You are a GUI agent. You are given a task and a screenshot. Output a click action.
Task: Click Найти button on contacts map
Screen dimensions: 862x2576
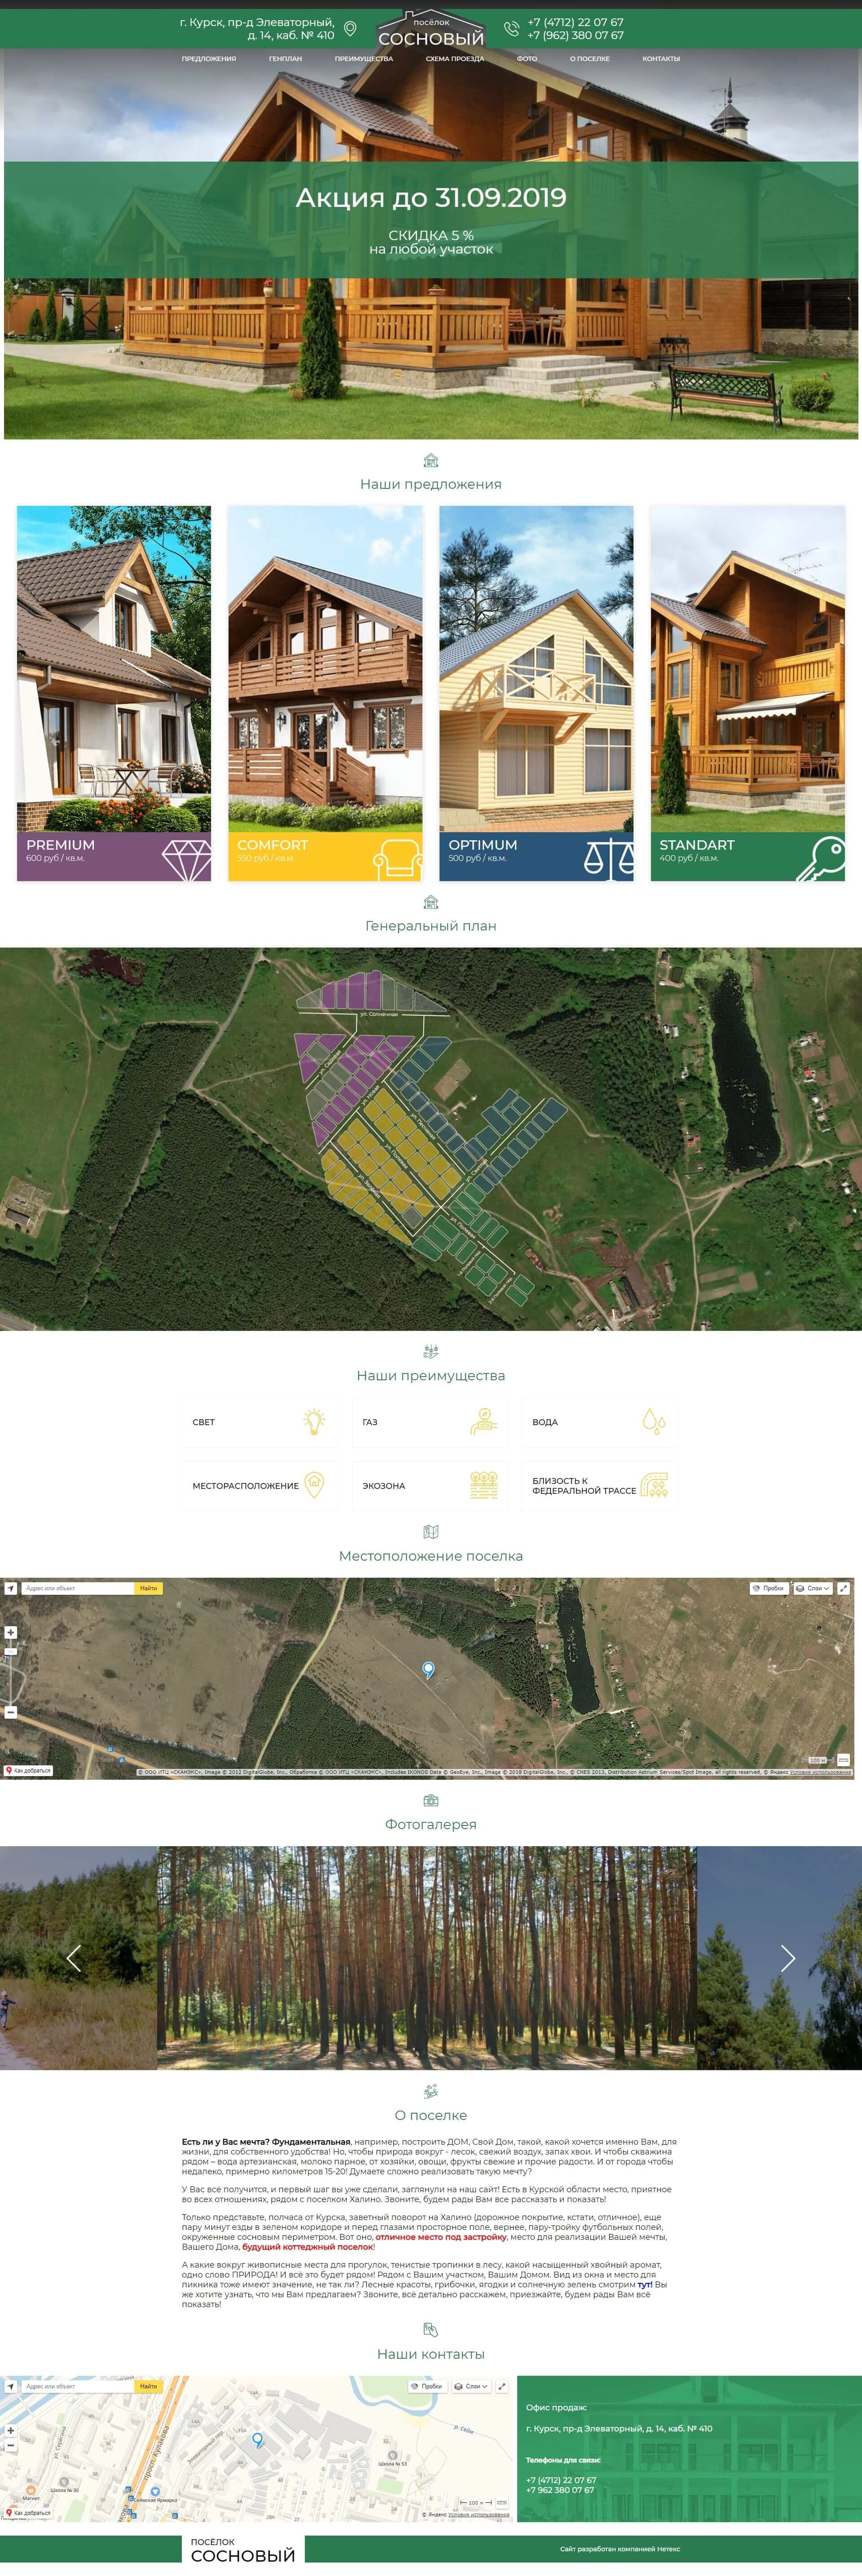148,2386
